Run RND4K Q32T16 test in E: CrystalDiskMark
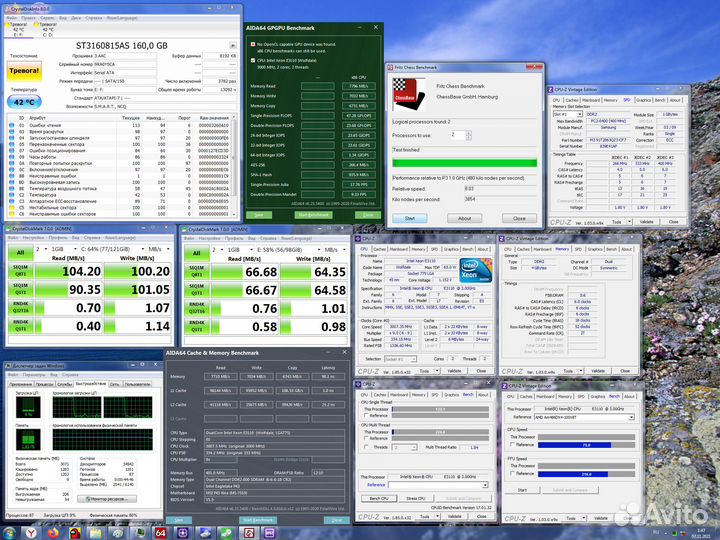This screenshot has width=720, height=540. pyautogui.click(x=197, y=308)
